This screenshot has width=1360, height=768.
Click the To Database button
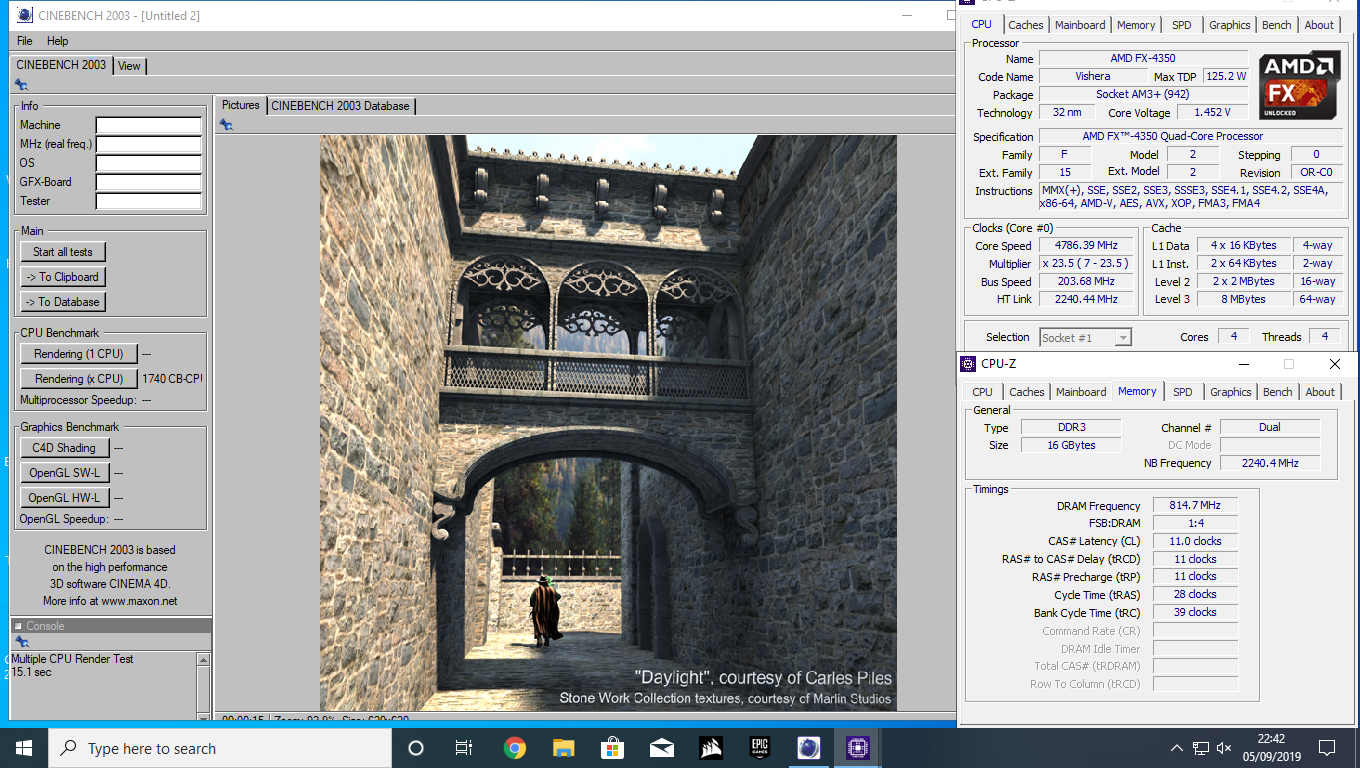click(x=63, y=302)
